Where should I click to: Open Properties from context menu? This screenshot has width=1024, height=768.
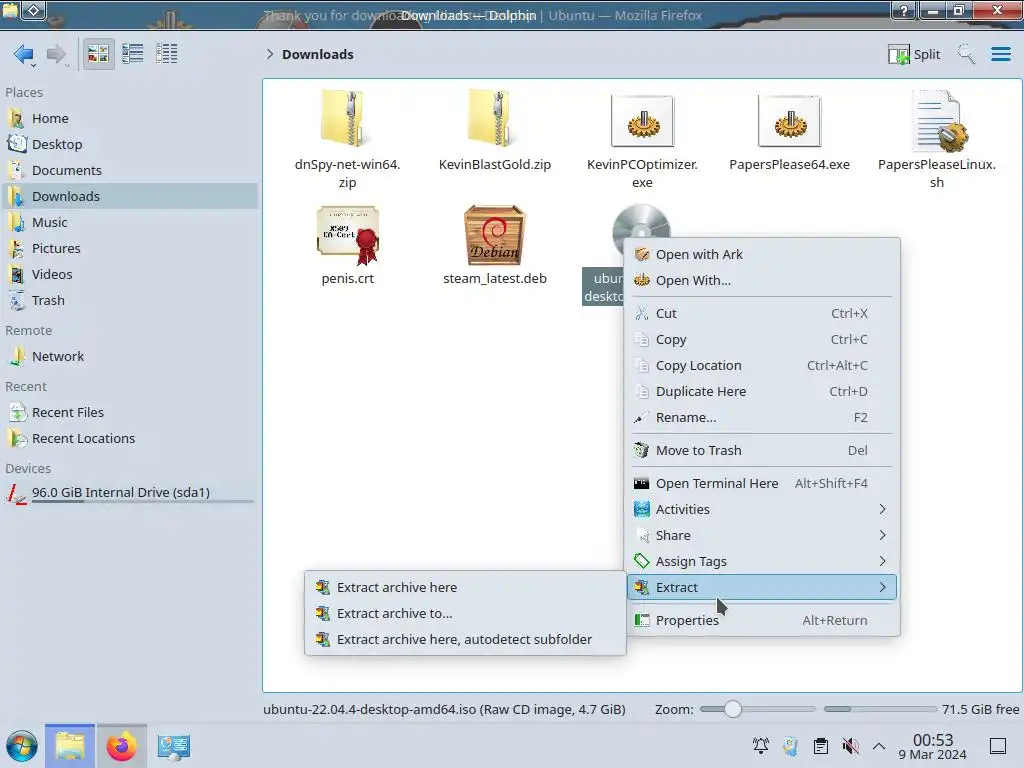[x=762, y=620]
